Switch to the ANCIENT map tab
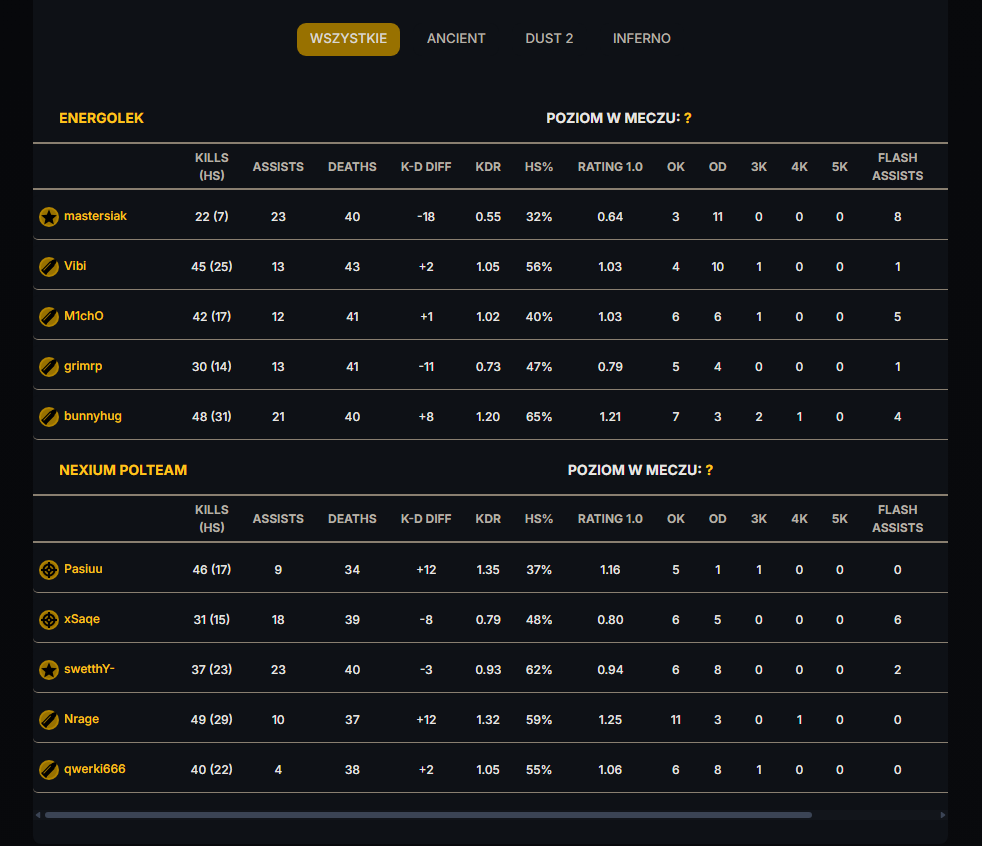 pyautogui.click(x=456, y=39)
